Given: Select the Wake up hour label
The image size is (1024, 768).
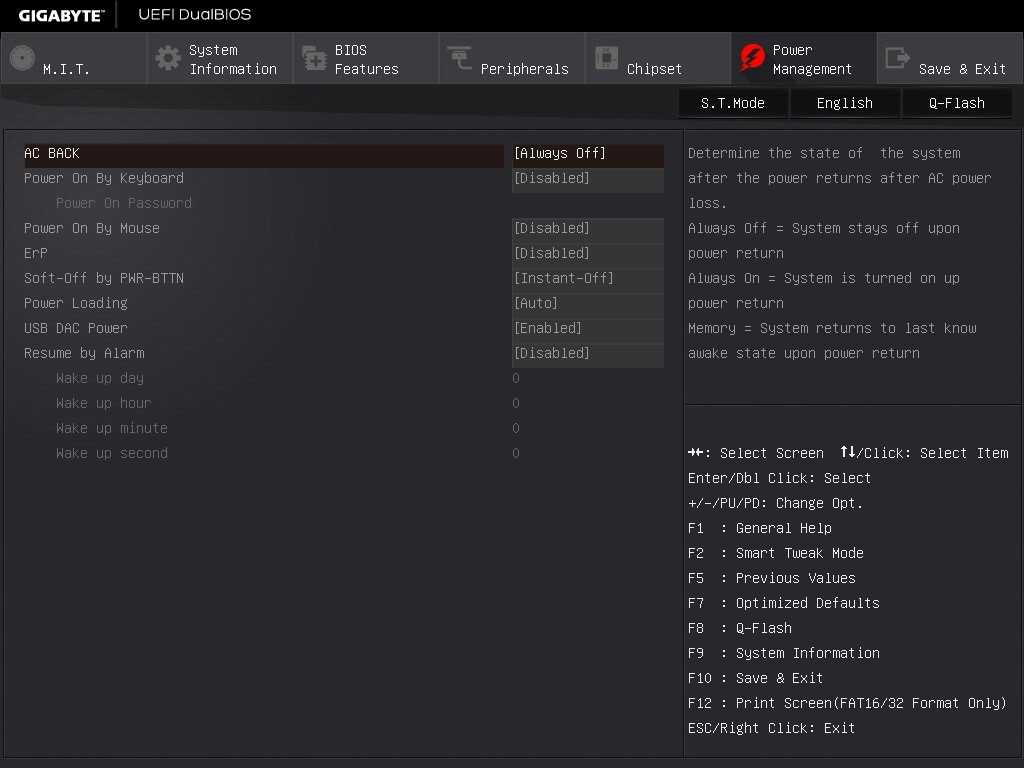Looking at the screenshot, I should click(103, 404).
